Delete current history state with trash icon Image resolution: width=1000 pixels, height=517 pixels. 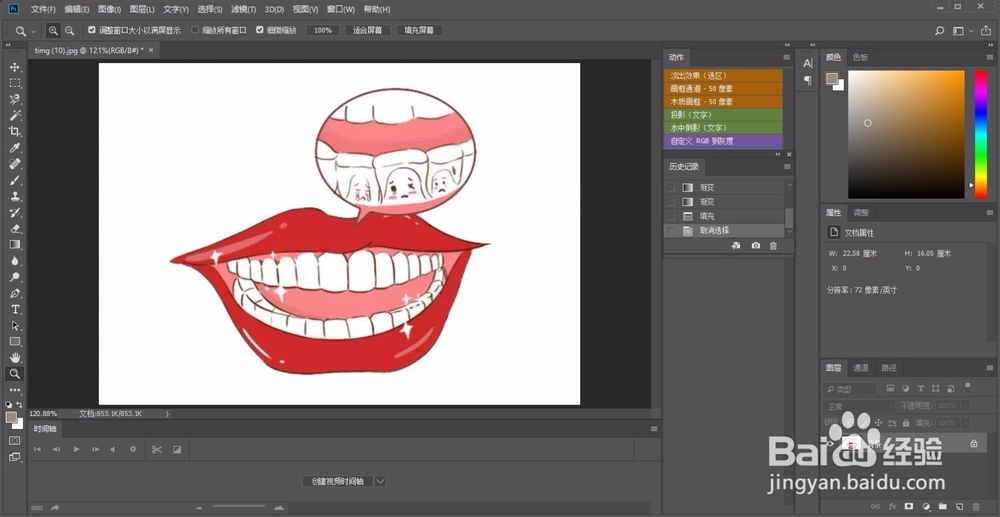(x=773, y=245)
